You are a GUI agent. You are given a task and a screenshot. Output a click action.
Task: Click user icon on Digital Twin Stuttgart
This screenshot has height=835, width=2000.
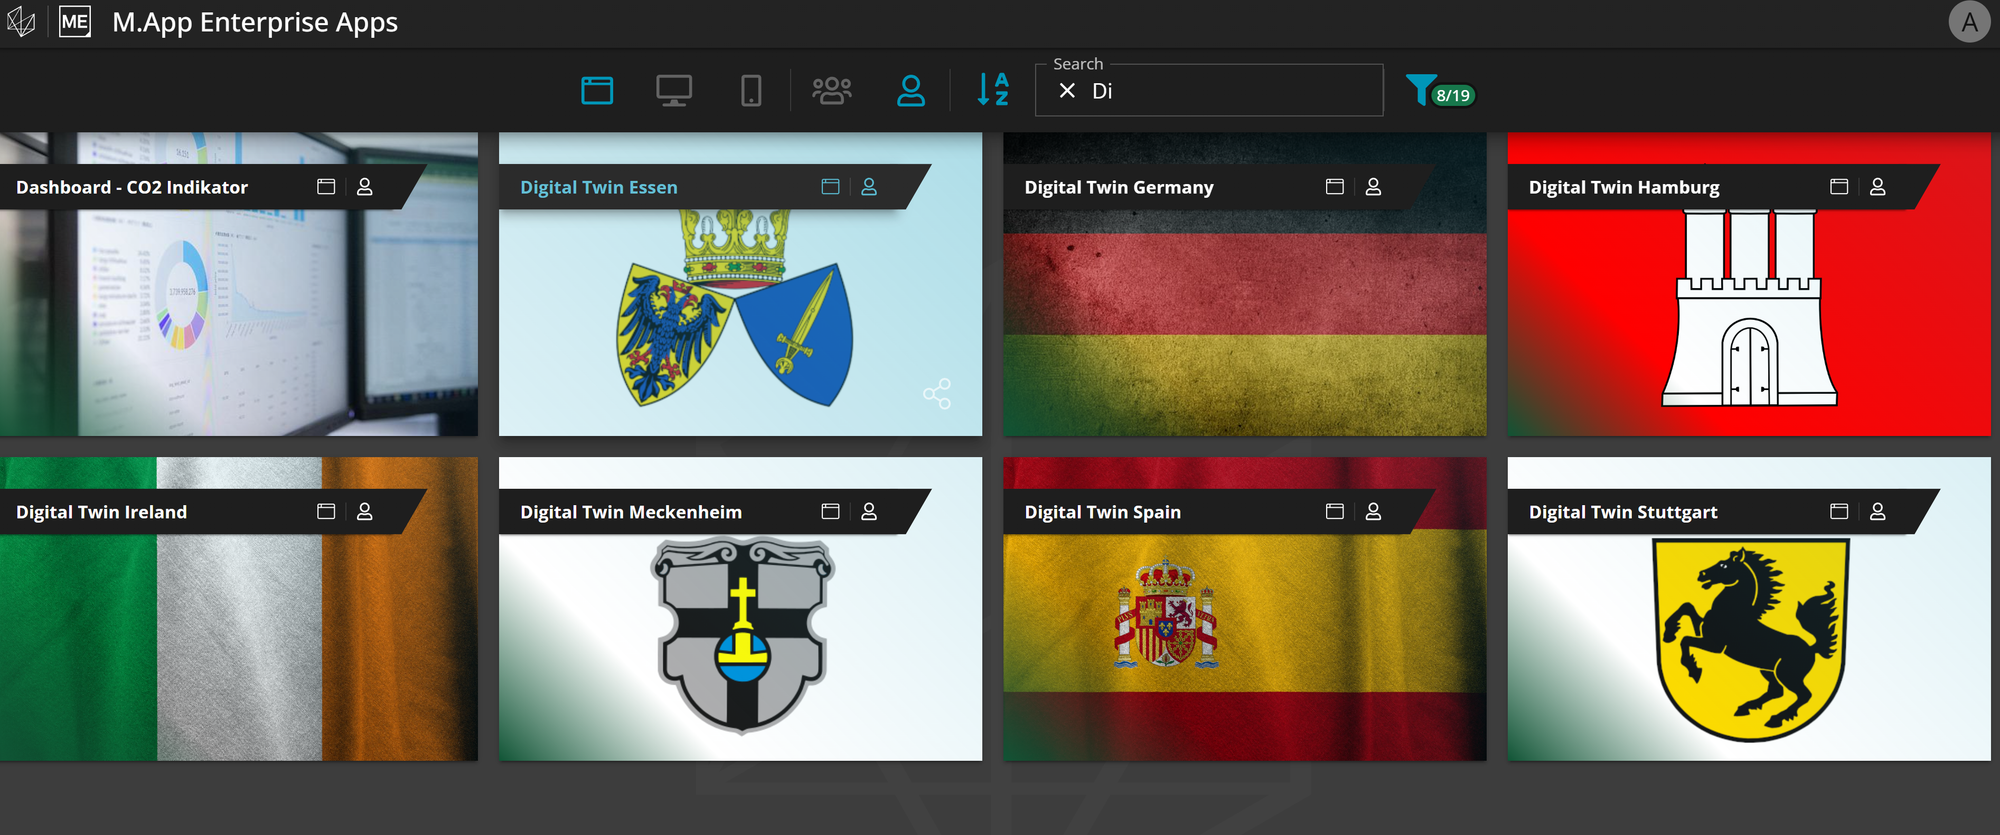1878,512
